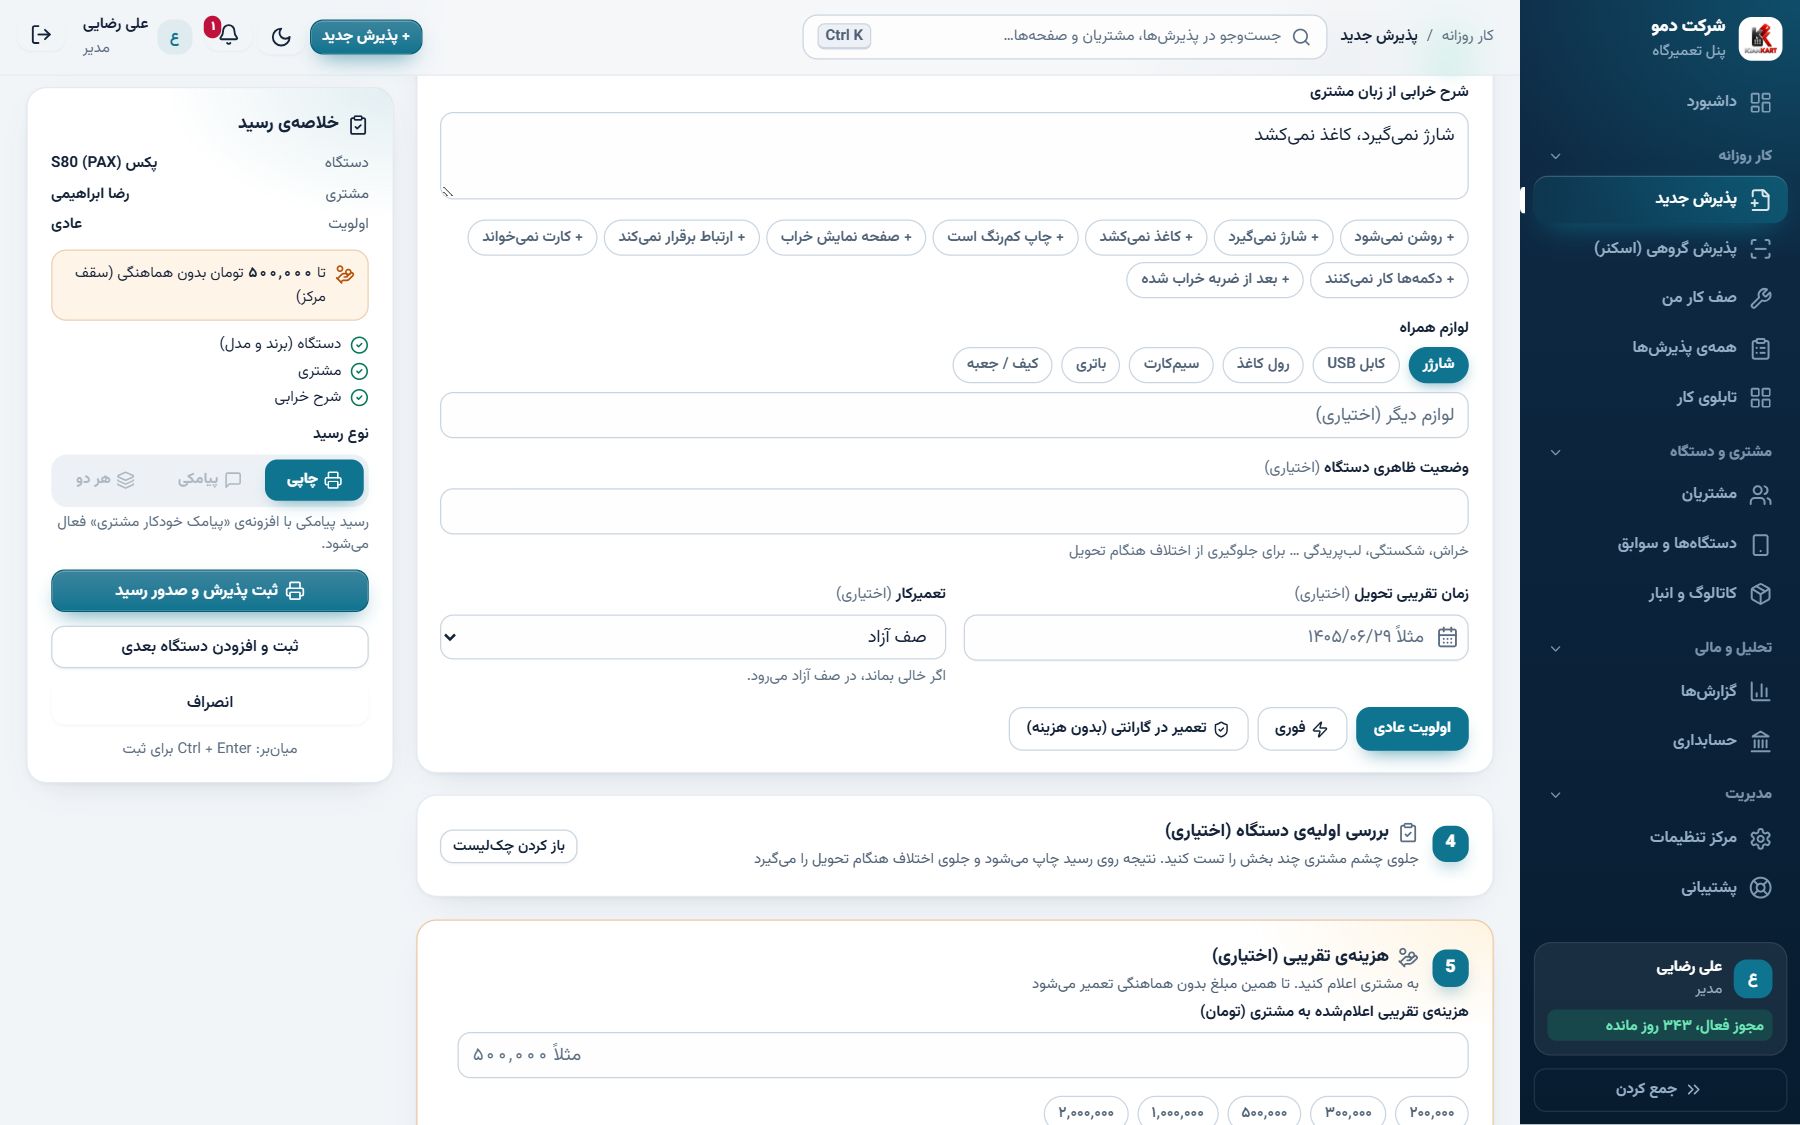Click ثبت و افزودن دستگاه بعدی
Image resolution: width=1800 pixels, height=1125 pixels.
[210, 647]
